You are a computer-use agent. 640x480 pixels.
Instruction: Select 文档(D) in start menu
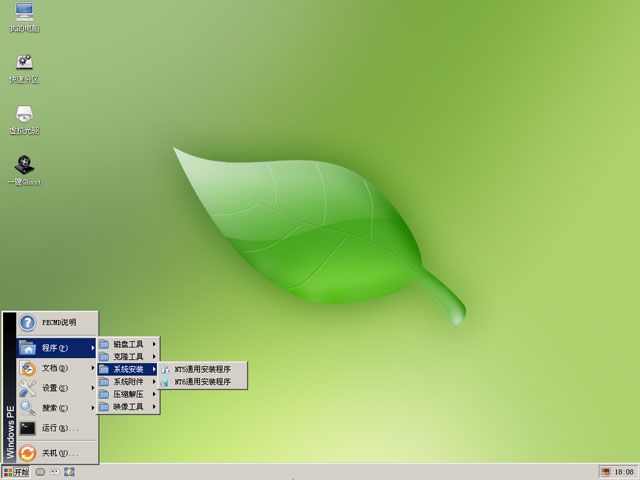(x=56, y=368)
